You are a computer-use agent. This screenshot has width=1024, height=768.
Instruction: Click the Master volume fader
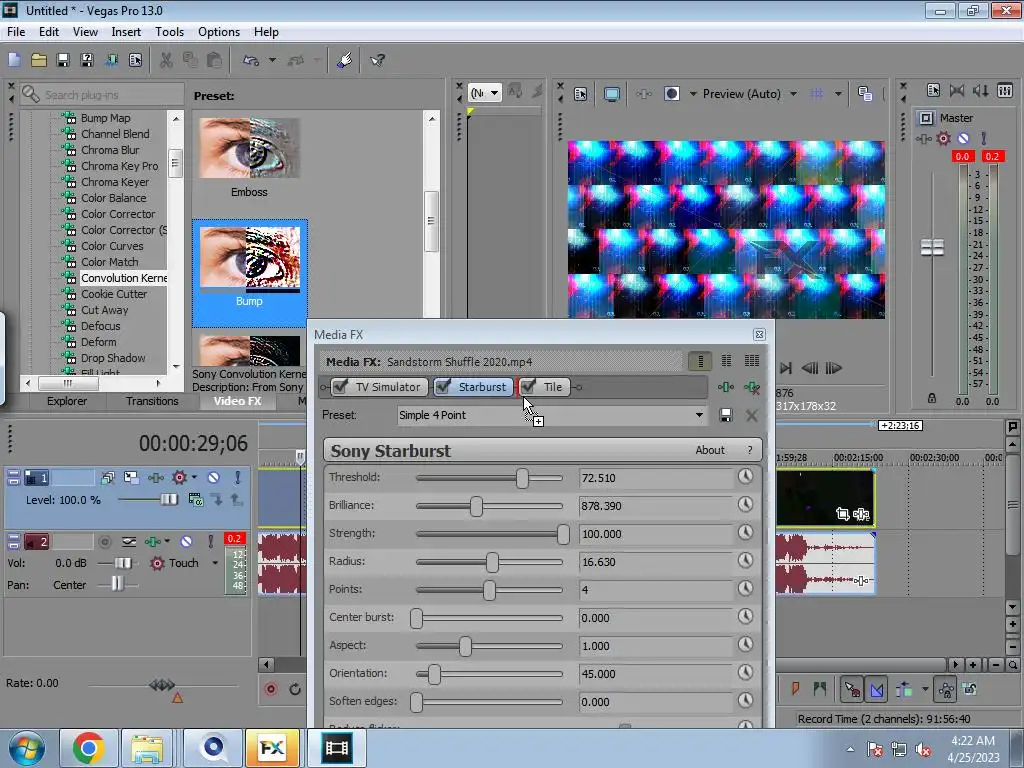pyautogui.click(x=932, y=248)
